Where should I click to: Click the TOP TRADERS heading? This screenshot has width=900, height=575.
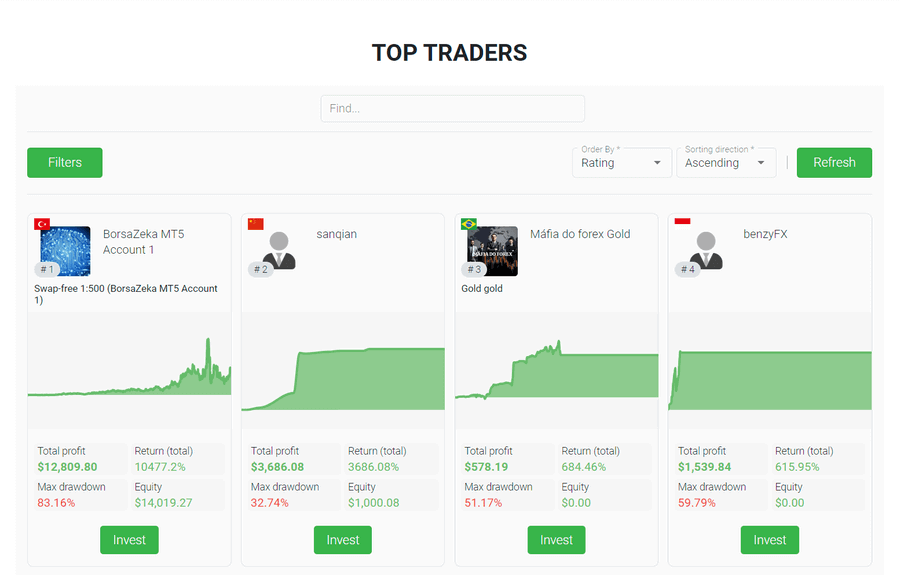point(449,53)
